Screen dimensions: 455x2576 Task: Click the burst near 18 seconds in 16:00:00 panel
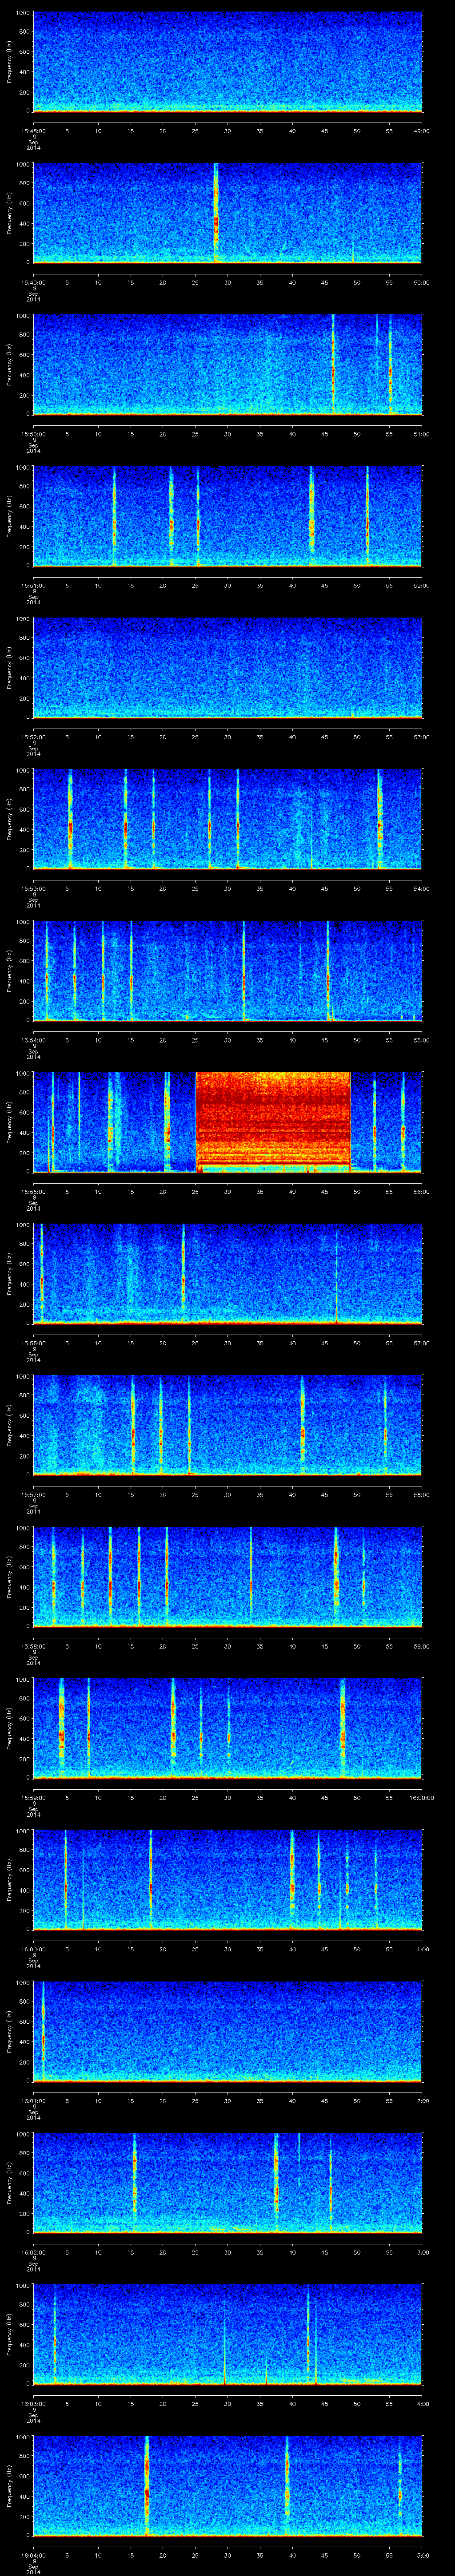tap(150, 1880)
